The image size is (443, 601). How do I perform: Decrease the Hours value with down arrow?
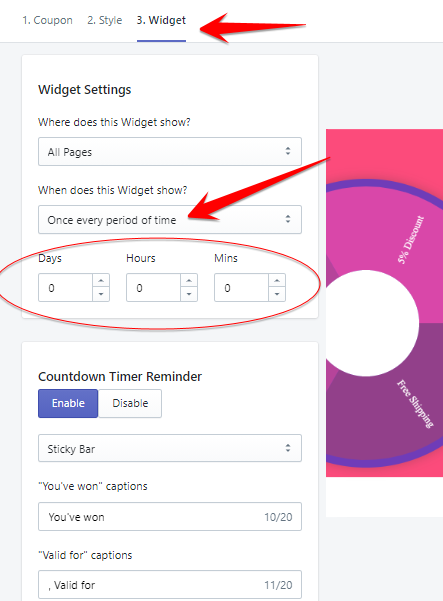[x=189, y=294]
